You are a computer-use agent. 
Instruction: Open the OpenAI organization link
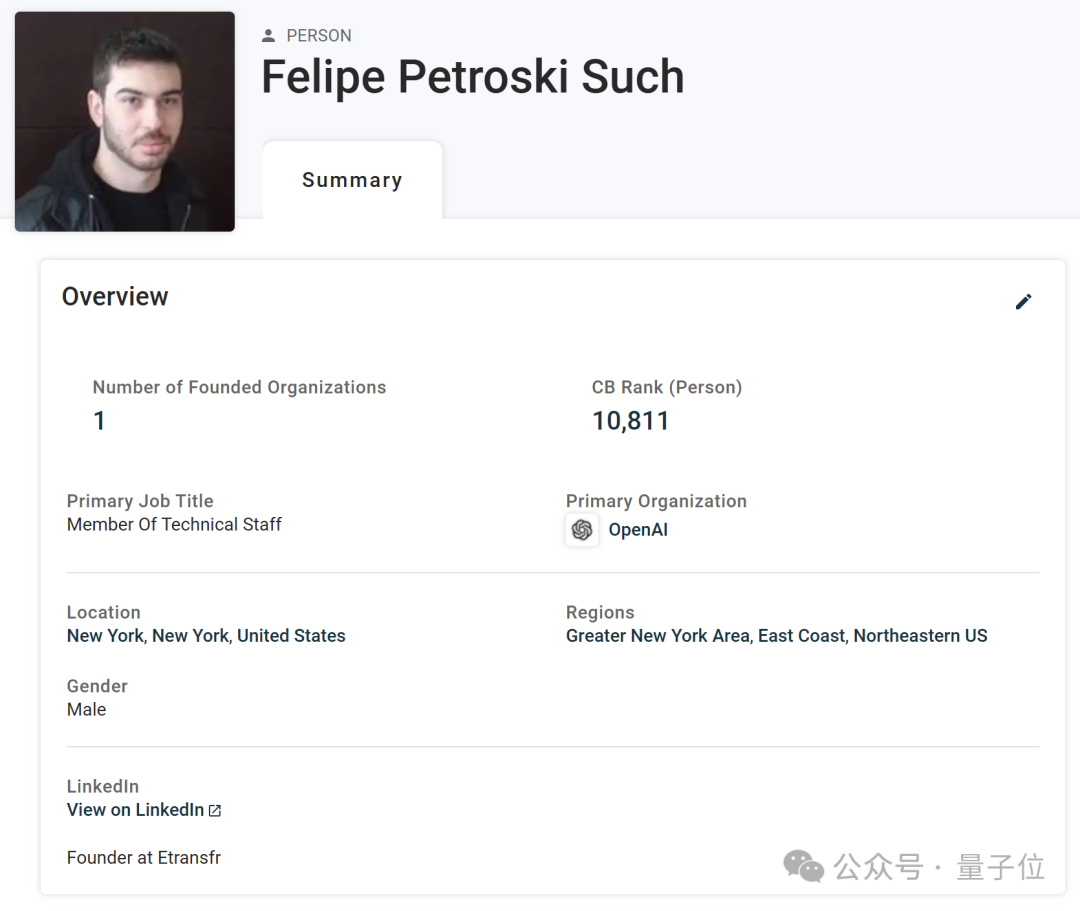638,530
